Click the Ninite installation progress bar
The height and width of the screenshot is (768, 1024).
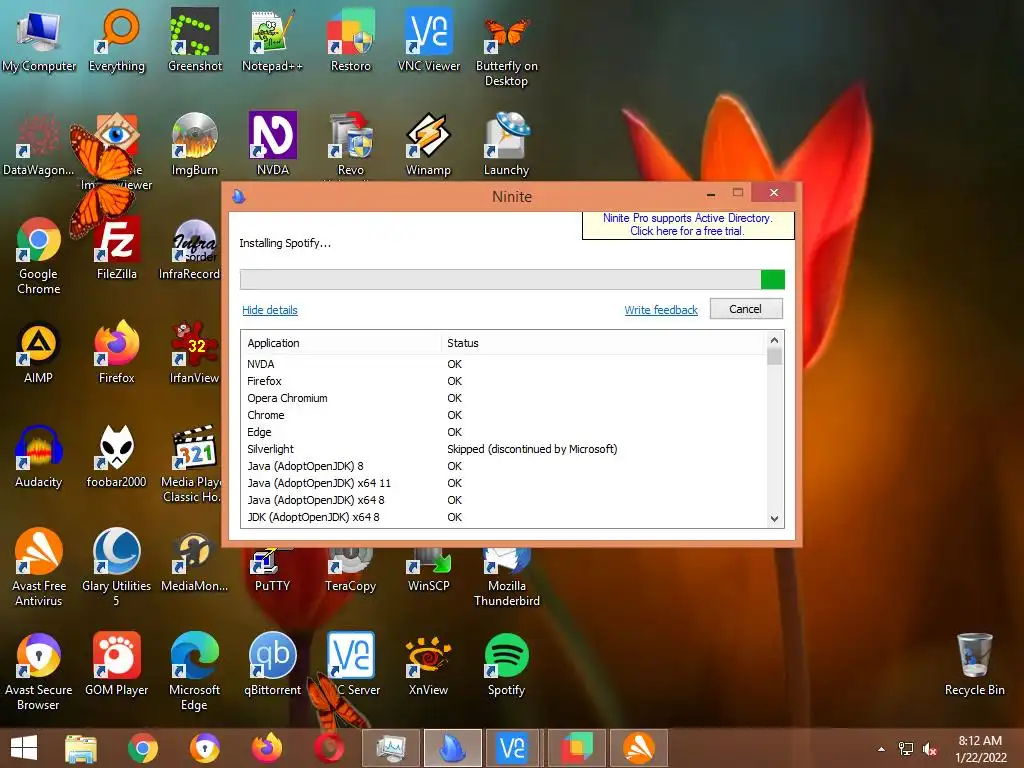pos(512,280)
